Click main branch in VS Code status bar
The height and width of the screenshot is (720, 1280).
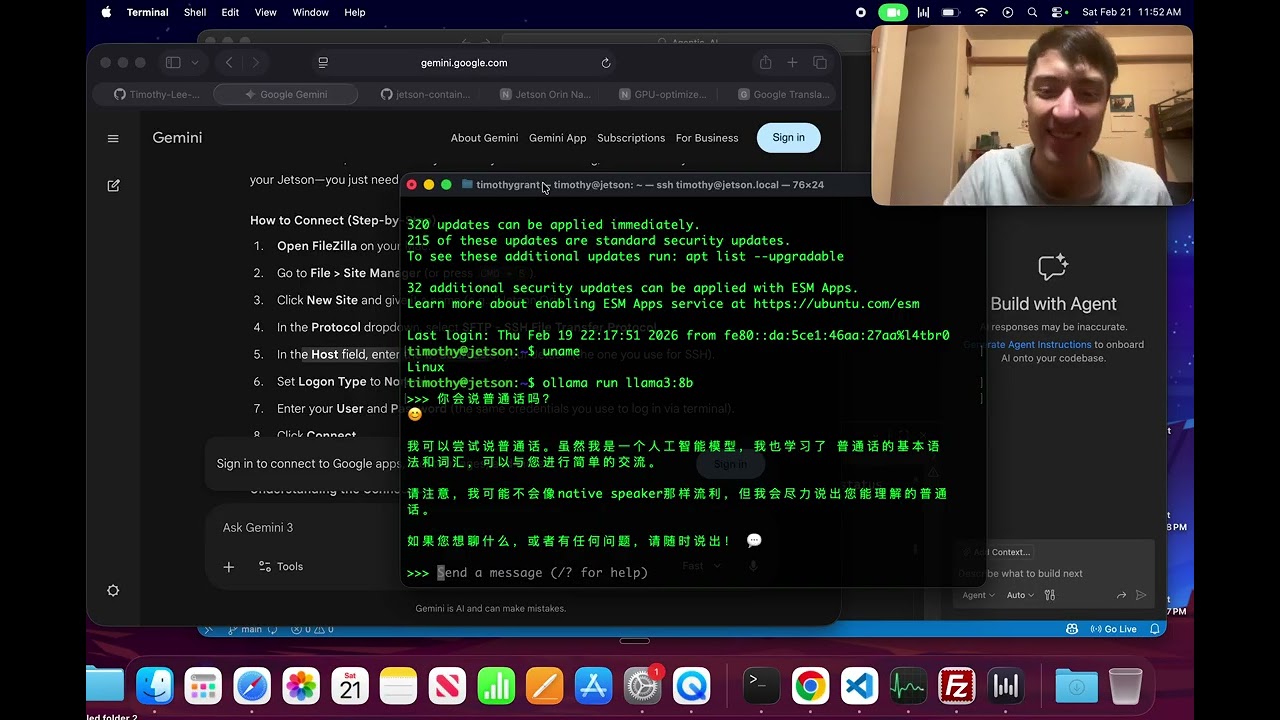pos(245,629)
